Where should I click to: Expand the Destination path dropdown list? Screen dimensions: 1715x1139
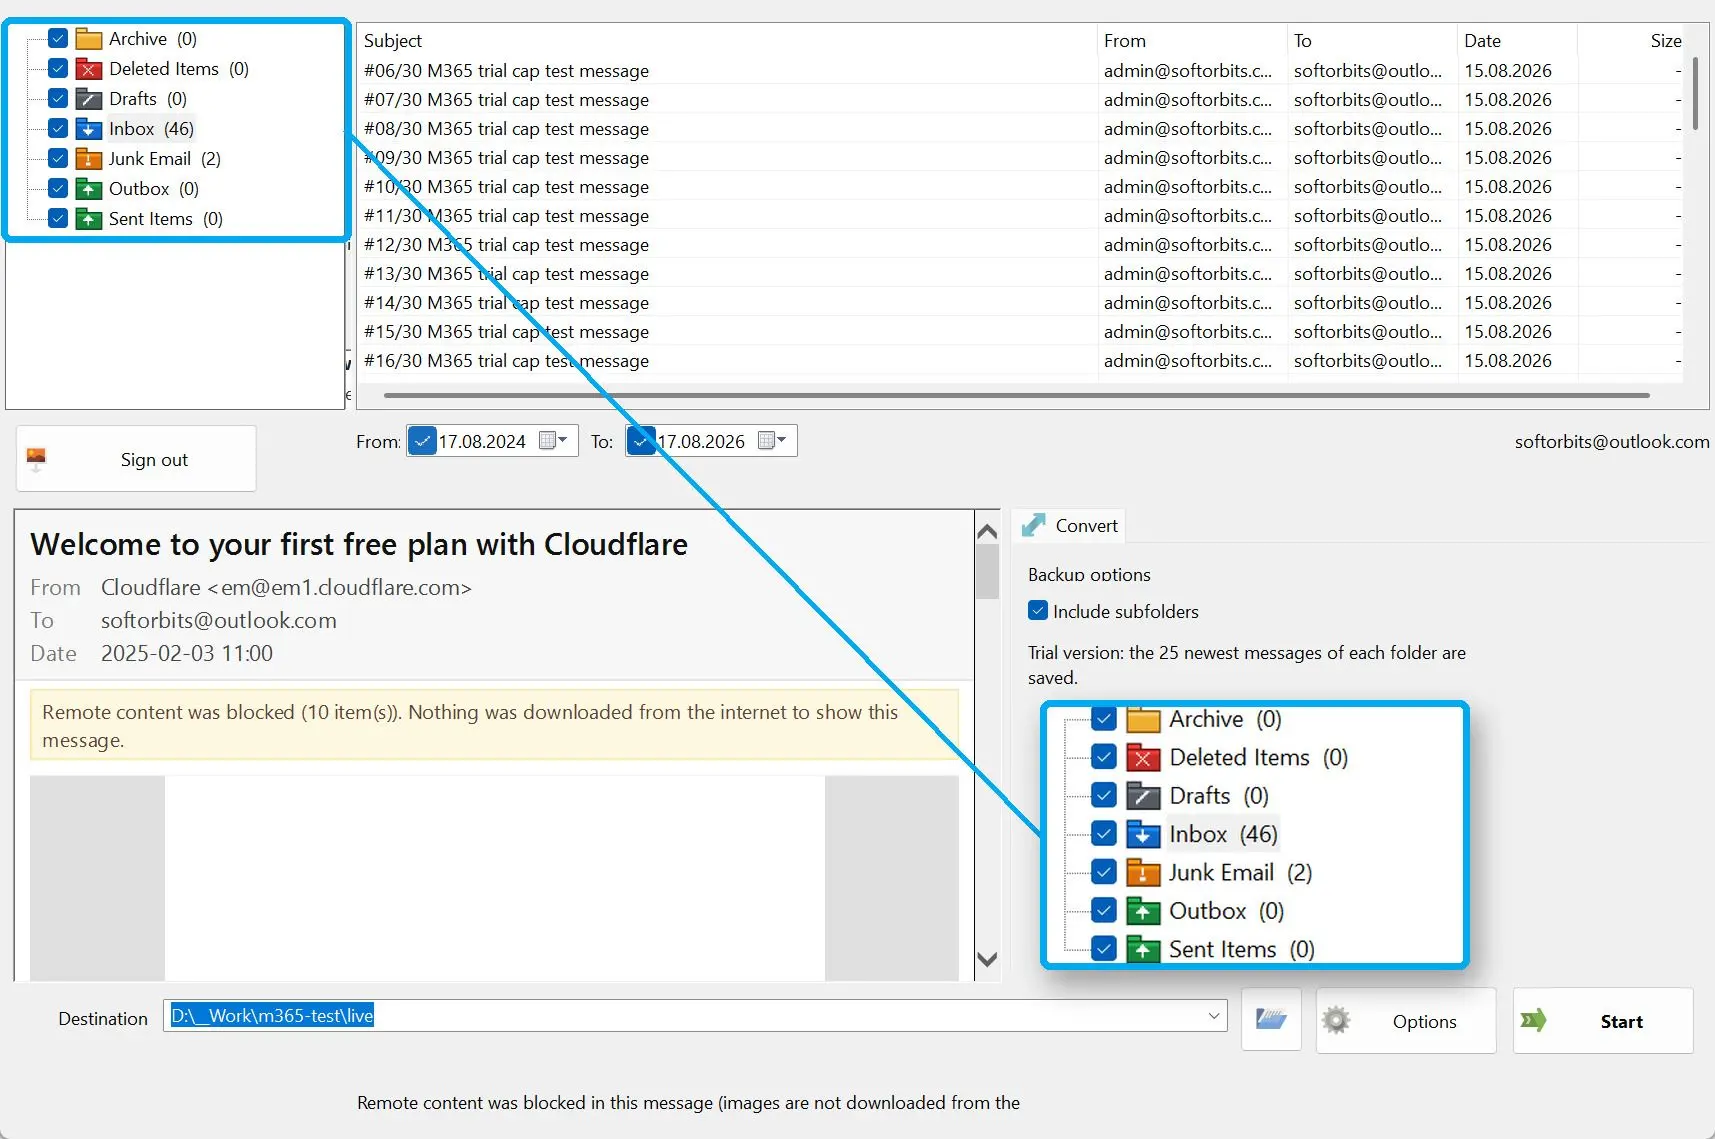[x=1213, y=1016]
